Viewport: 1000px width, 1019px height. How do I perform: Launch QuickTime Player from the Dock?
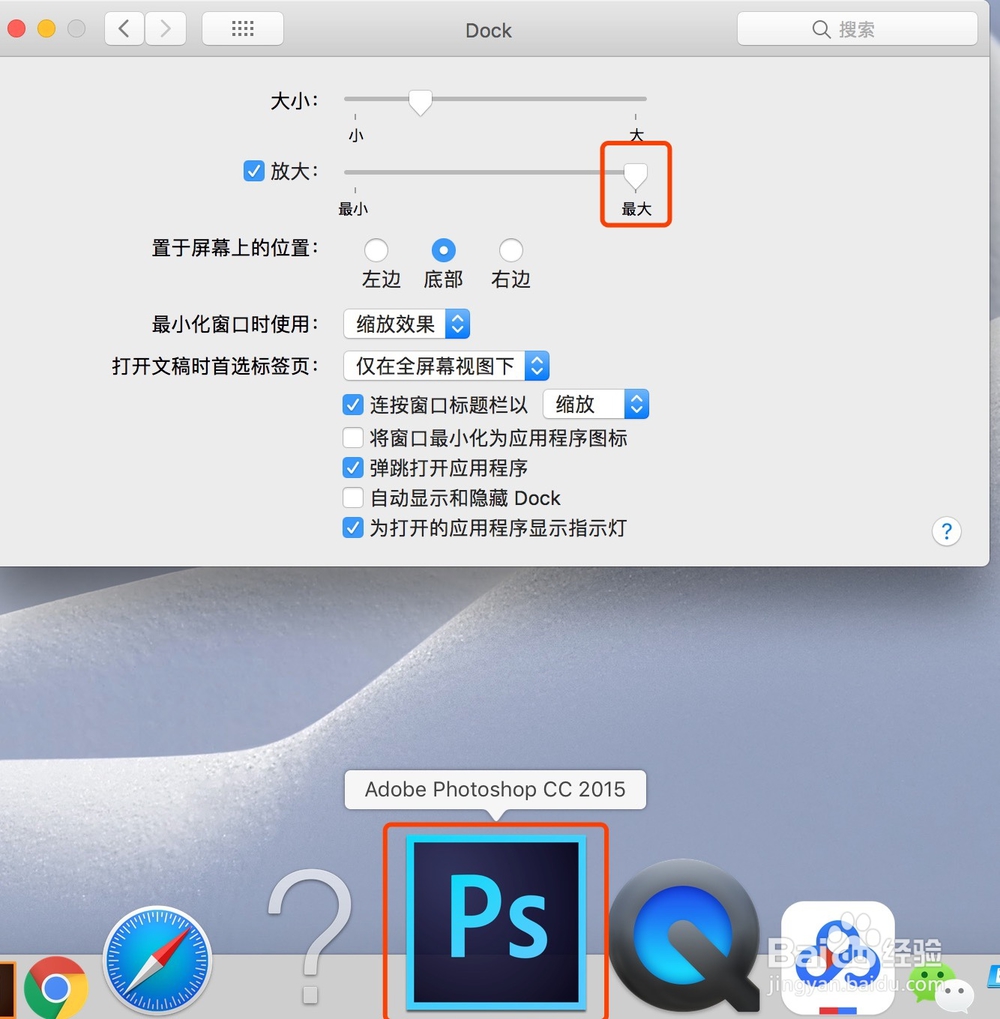pyautogui.click(x=685, y=935)
